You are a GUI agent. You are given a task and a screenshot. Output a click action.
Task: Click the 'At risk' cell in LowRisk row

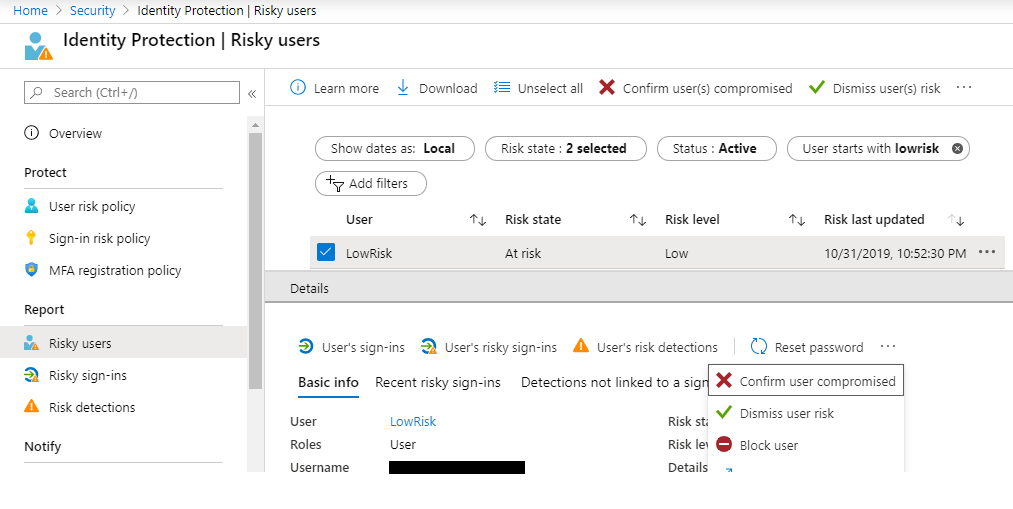(x=523, y=253)
